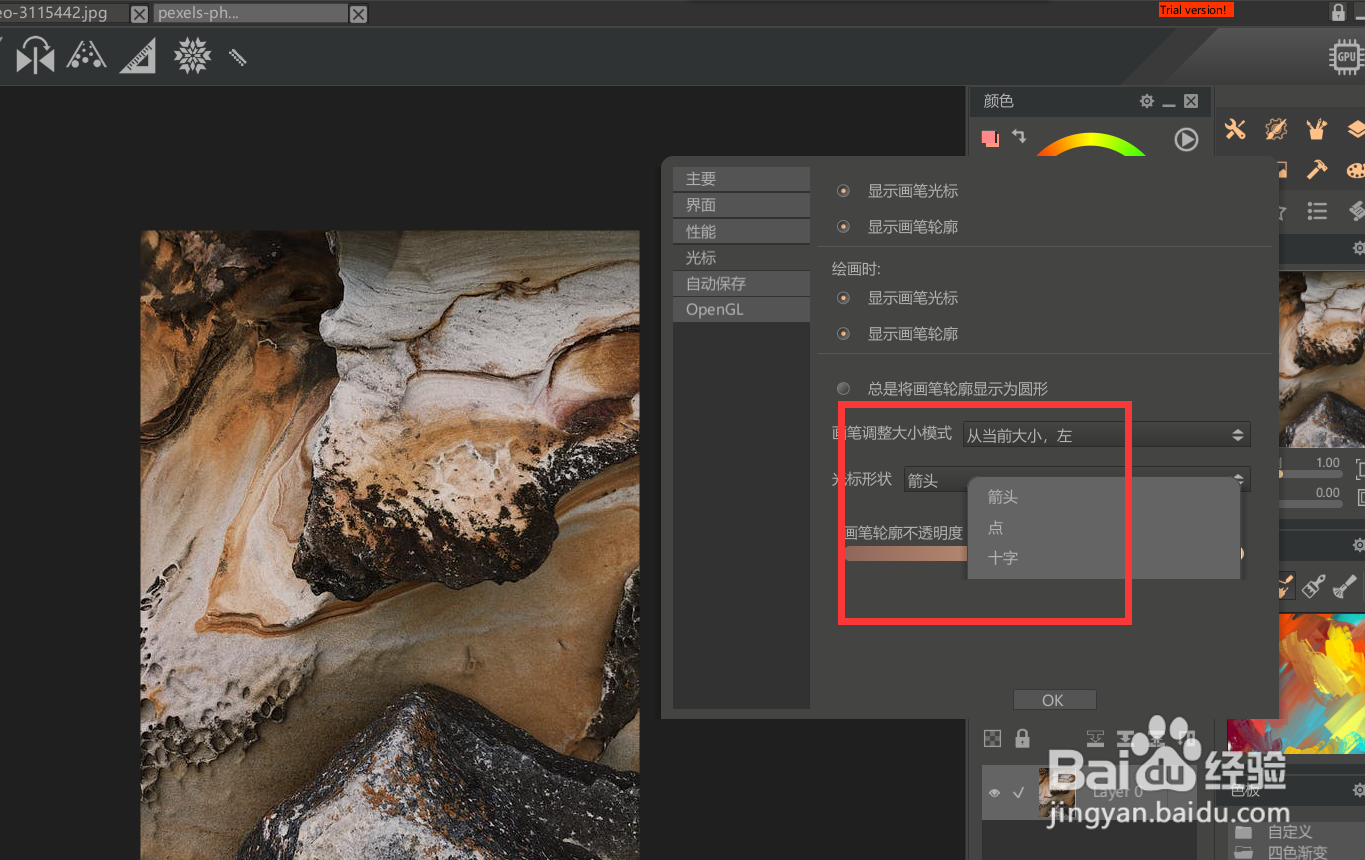Select the hammer icon
The image size is (1365, 860).
[x=1317, y=170]
